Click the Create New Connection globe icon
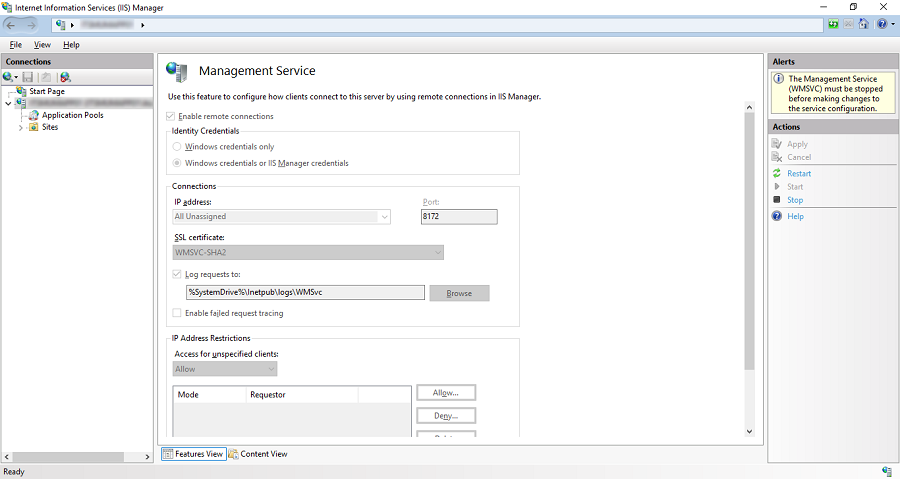This screenshot has width=900, height=479. click(7, 77)
